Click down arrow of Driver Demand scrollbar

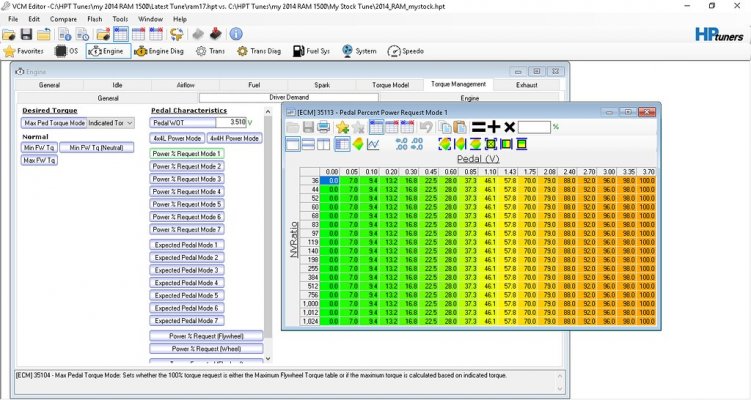coord(268,358)
